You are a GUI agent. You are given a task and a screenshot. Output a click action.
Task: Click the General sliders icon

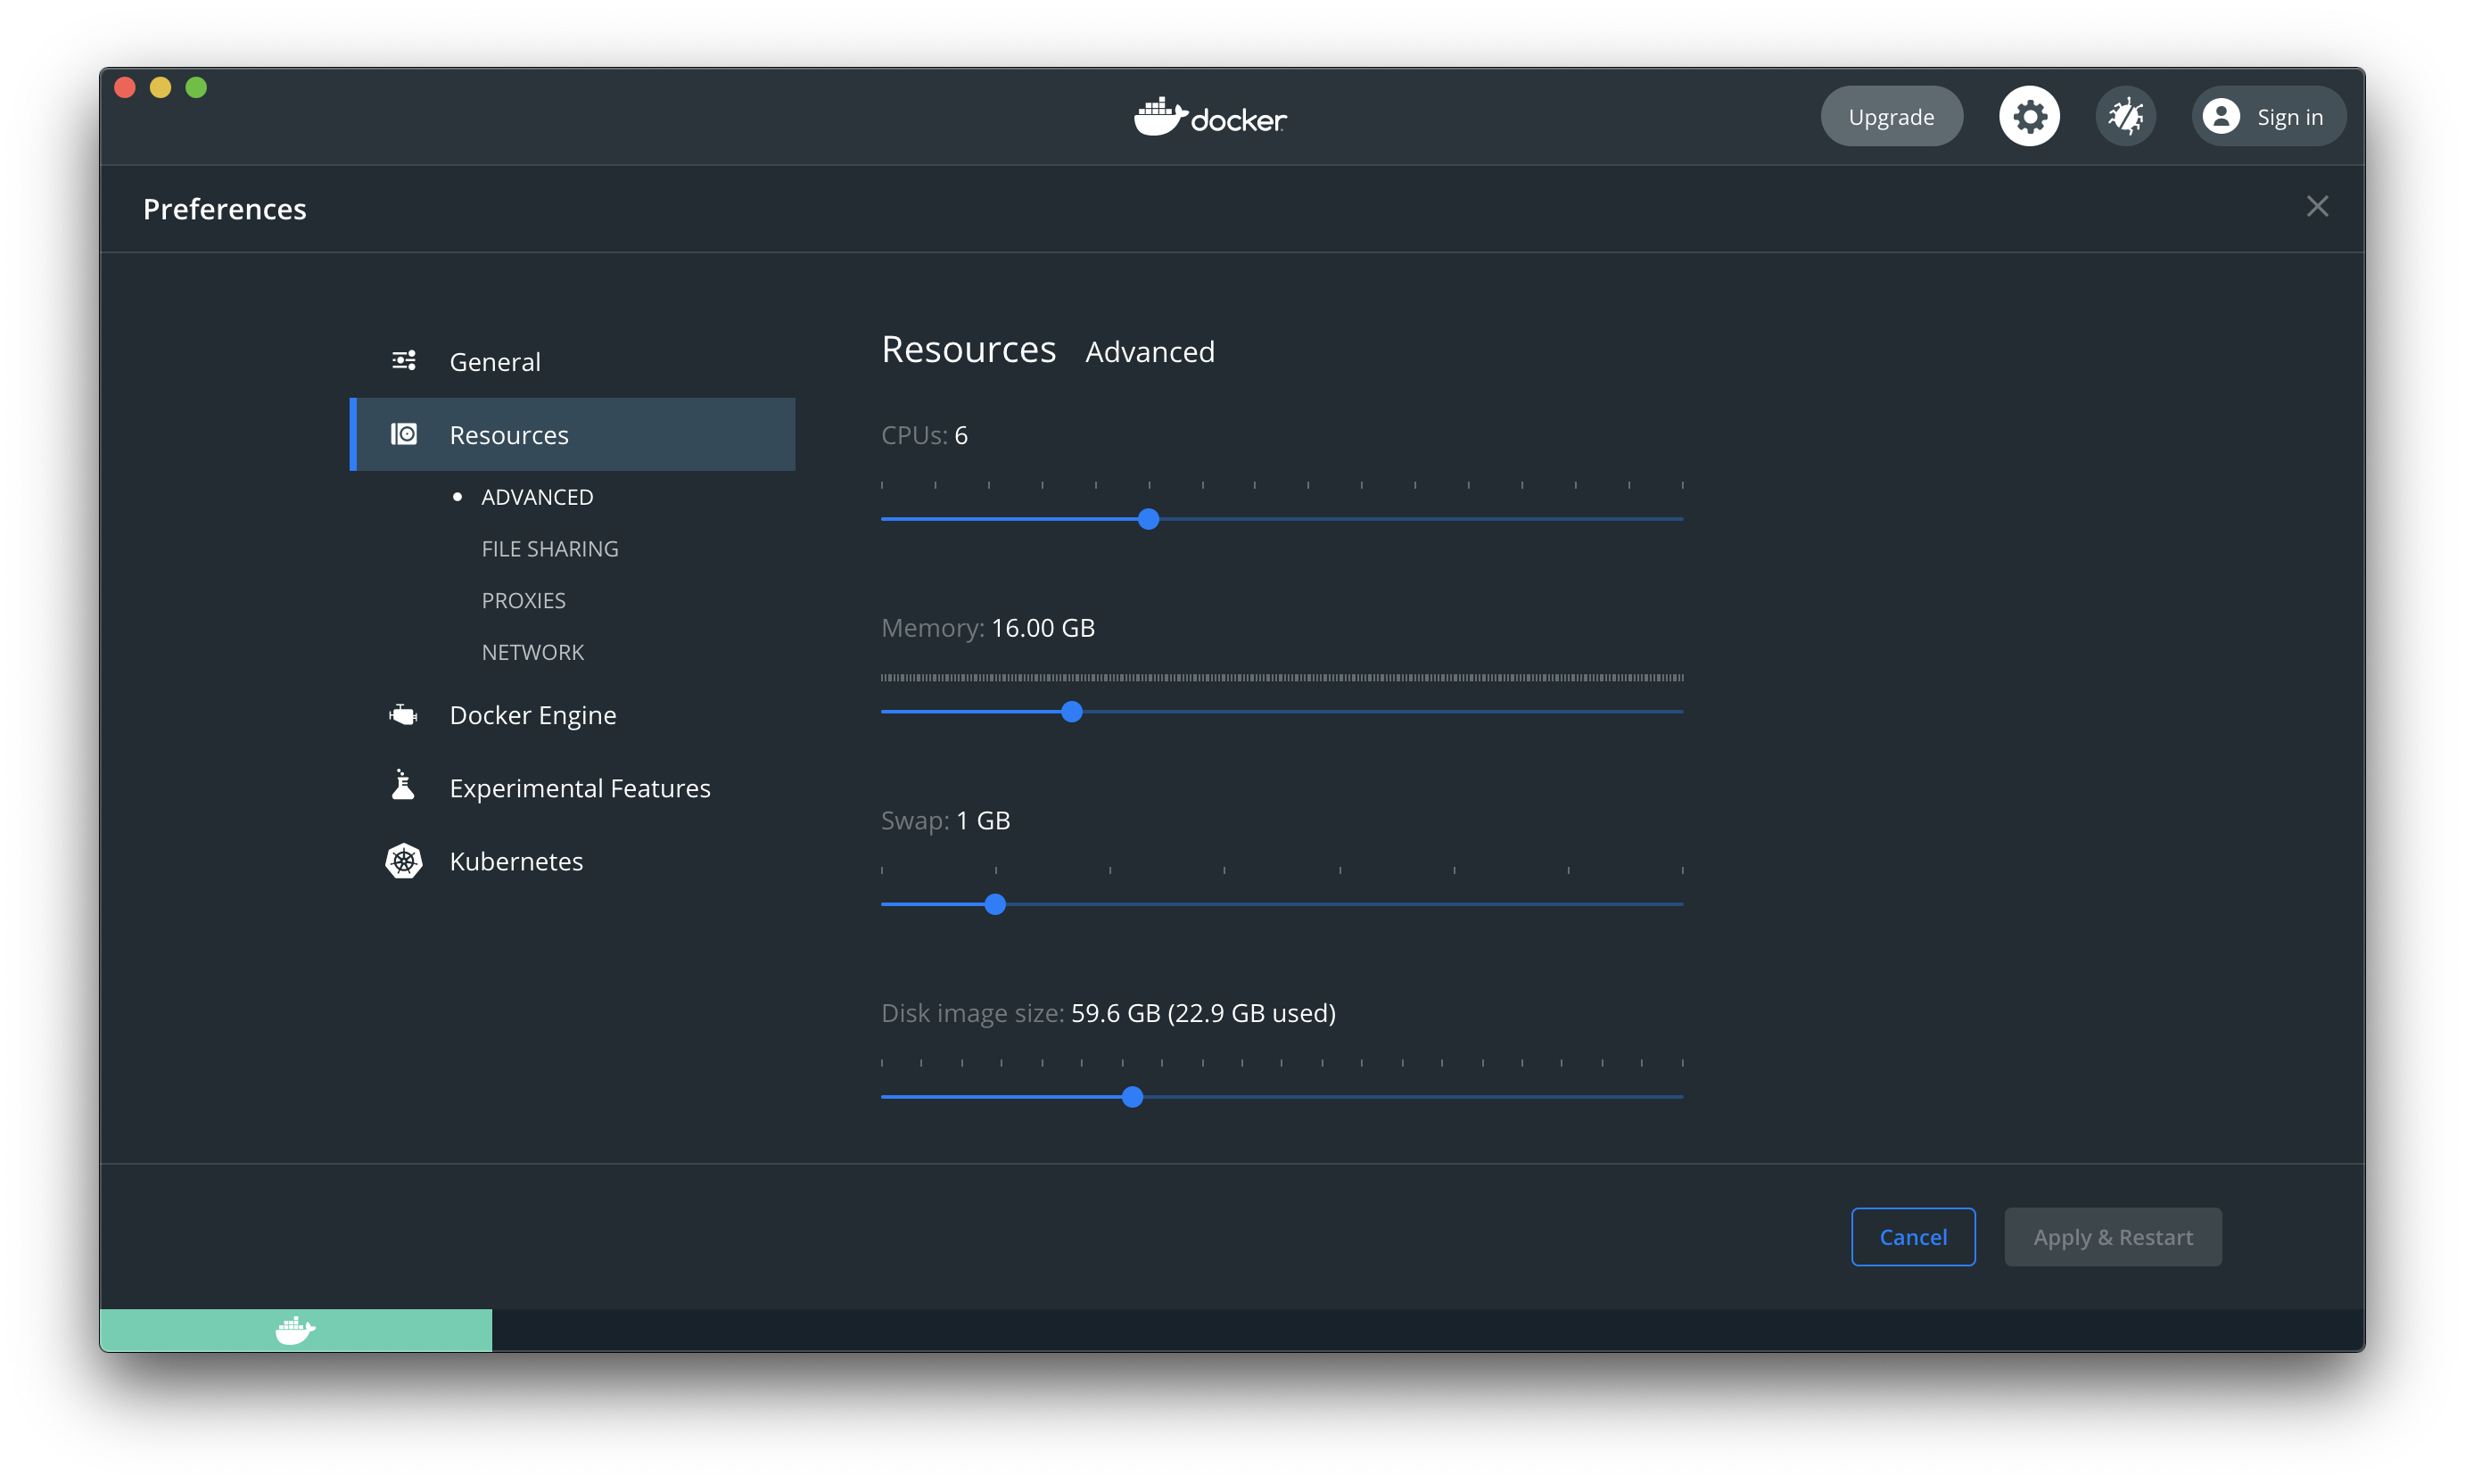point(404,361)
